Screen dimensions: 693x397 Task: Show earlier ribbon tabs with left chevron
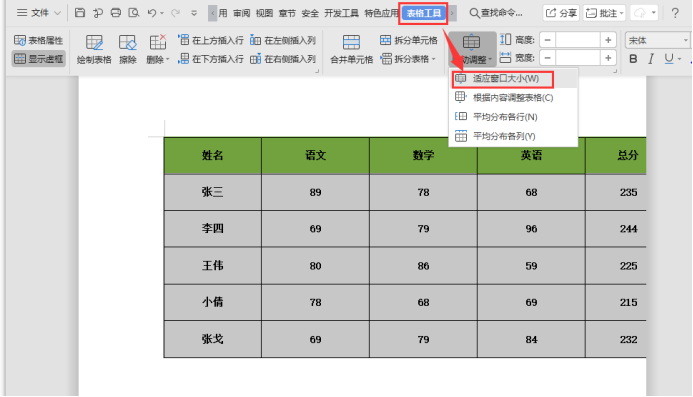pos(213,13)
